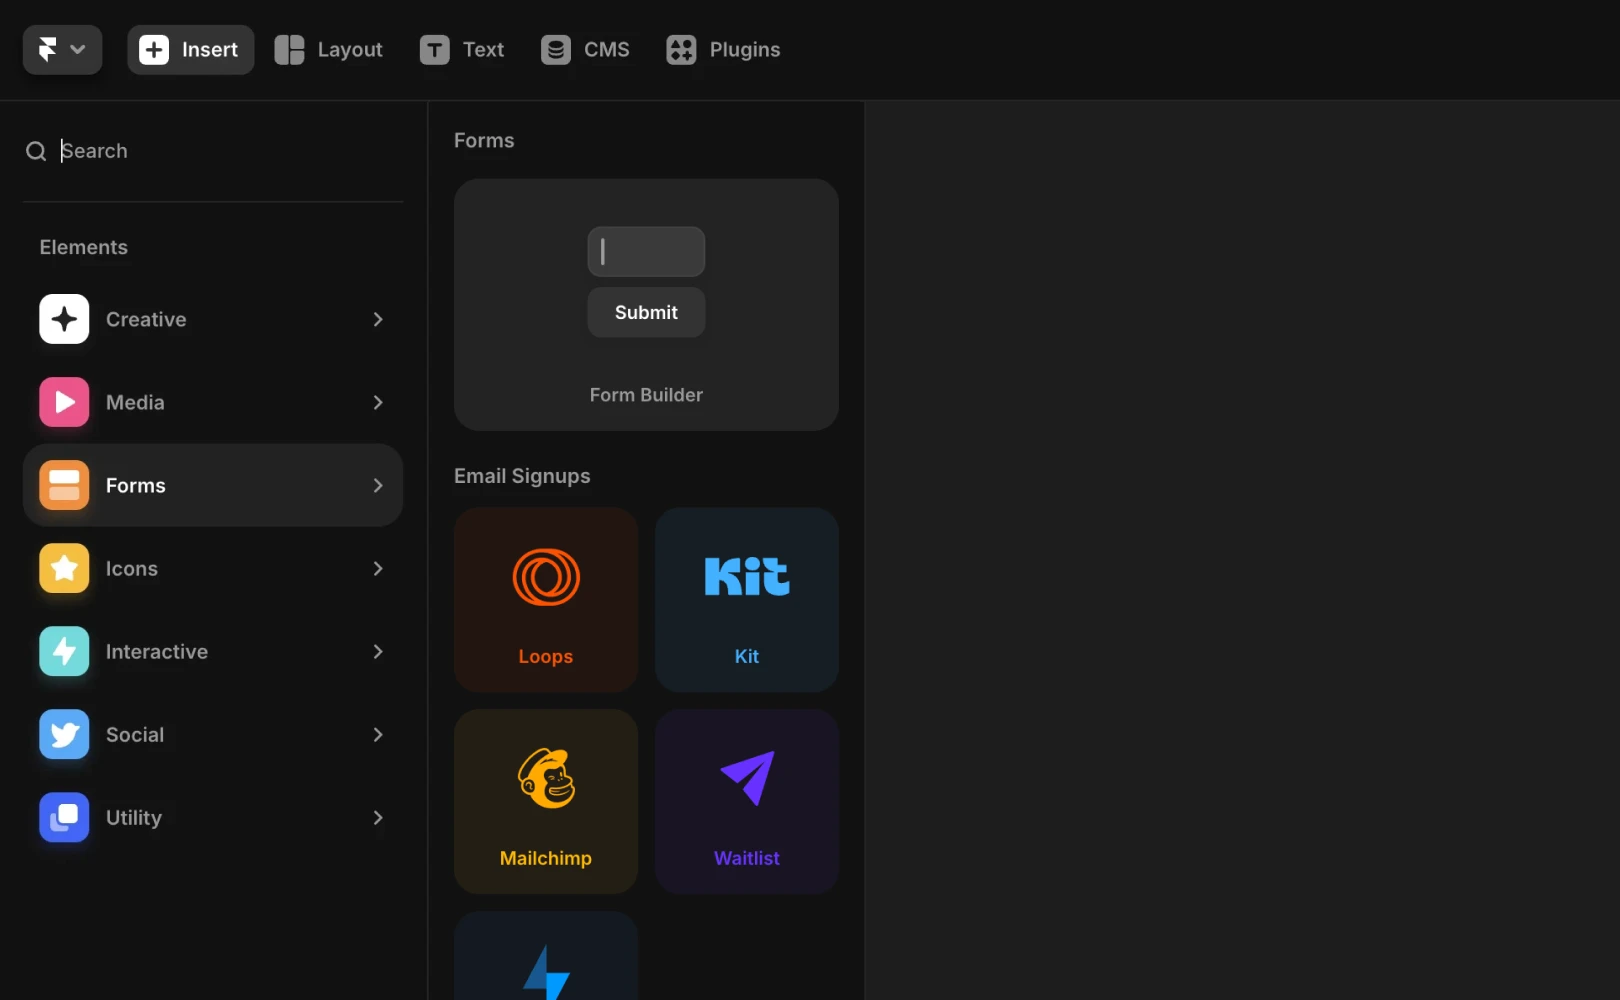1620x1000 pixels.
Task: Click the Kit label under logo
Action: [x=747, y=656]
